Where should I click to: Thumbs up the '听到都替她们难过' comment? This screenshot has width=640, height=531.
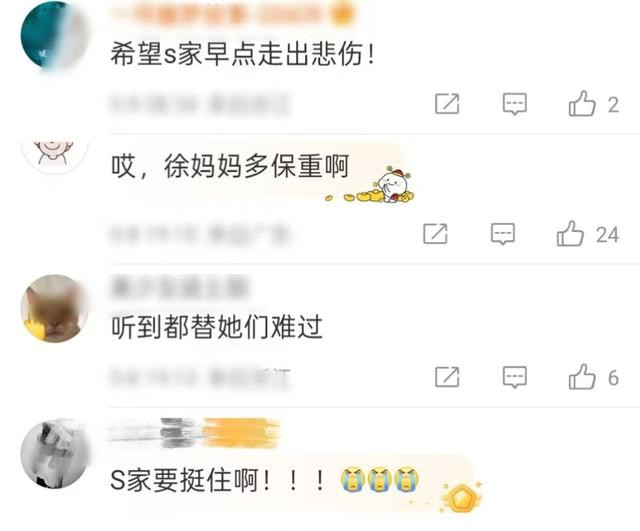pos(582,377)
